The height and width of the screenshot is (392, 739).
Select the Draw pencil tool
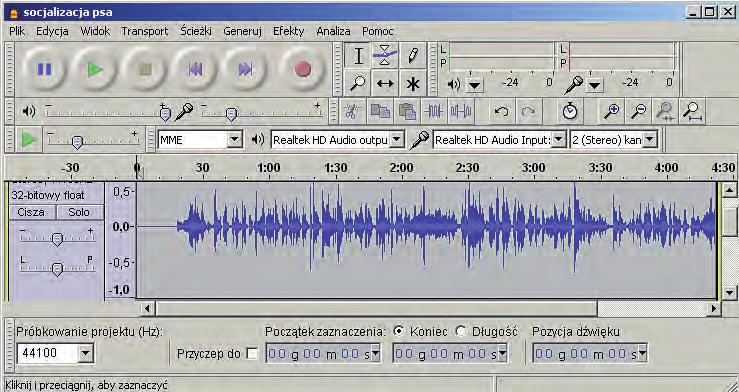tap(413, 56)
